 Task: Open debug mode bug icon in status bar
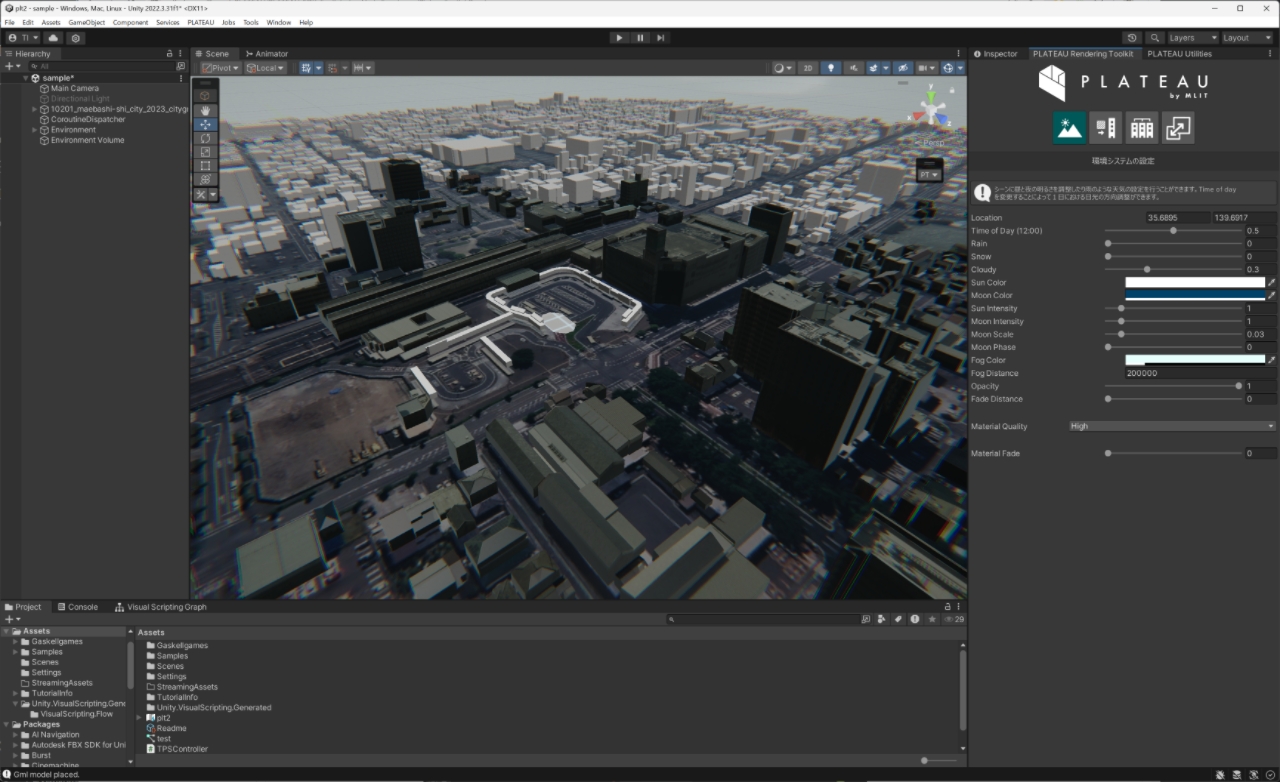pyautogui.click(x=1222, y=775)
